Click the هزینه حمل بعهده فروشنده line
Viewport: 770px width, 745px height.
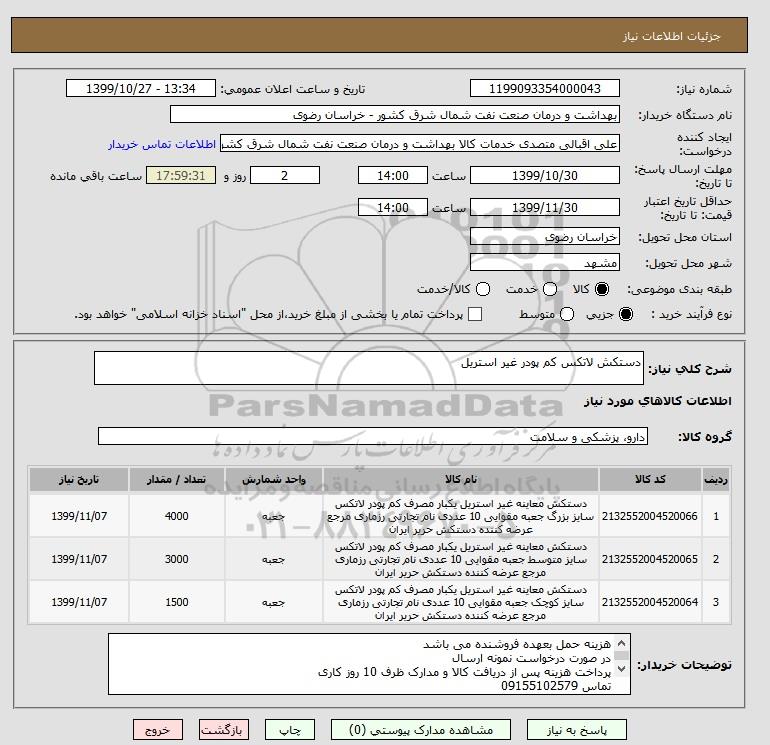click(x=517, y=644)
